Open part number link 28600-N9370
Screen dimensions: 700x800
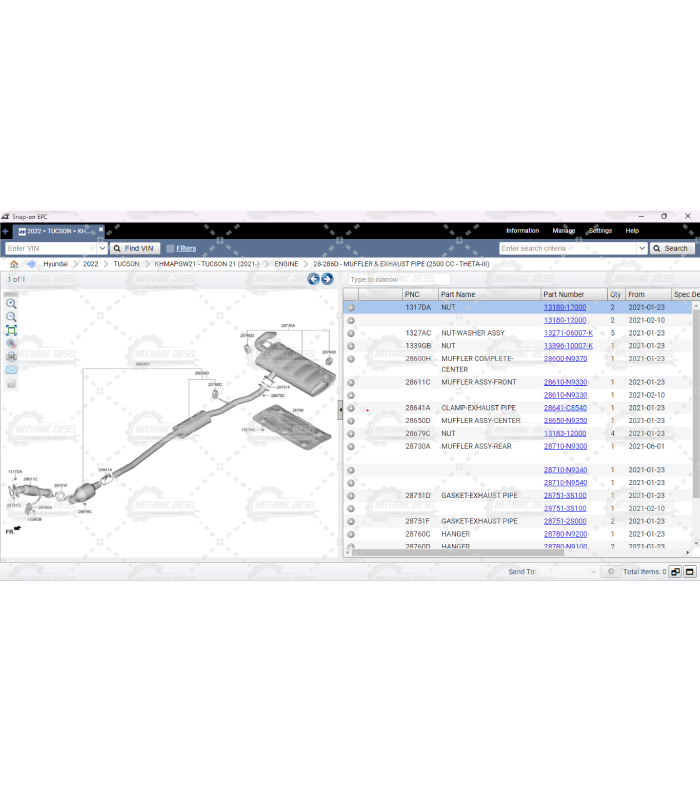tap(565, 358)
